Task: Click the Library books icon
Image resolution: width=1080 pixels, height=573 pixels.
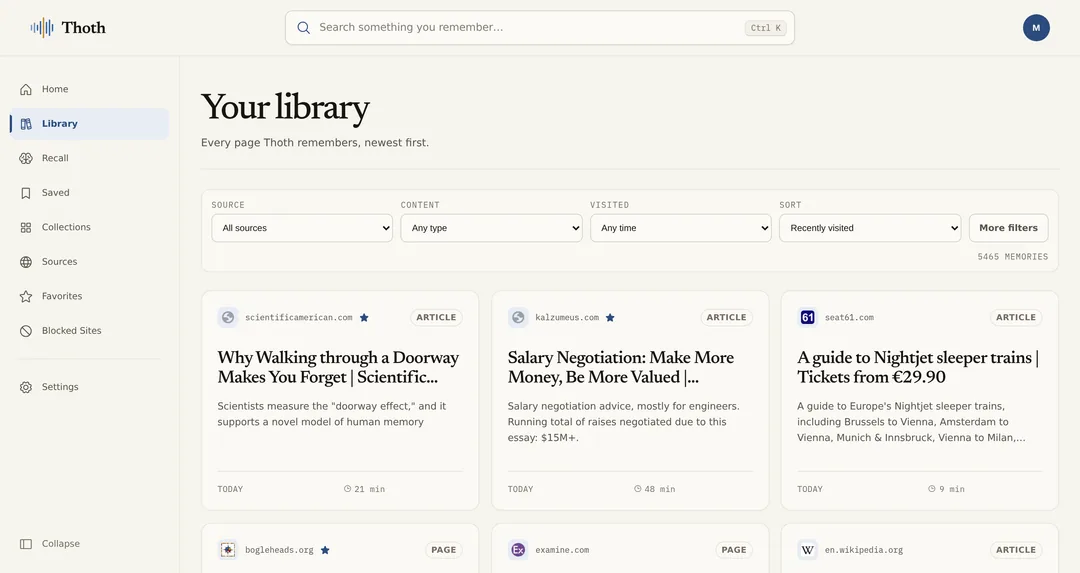Action: coord(26,124)
